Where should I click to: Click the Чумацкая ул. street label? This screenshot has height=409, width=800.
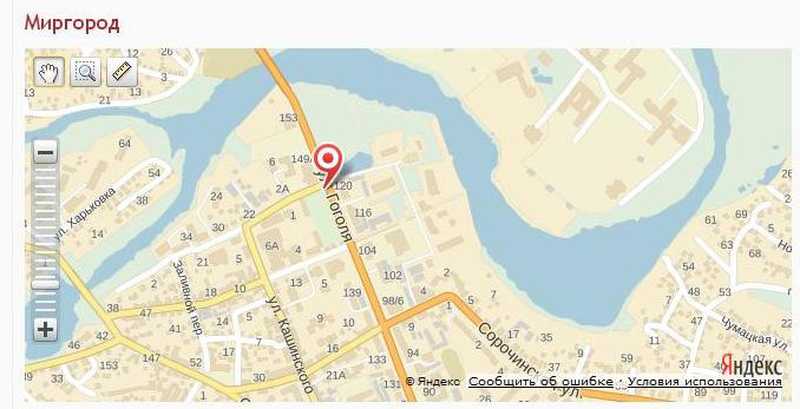[x=755, y=333]
